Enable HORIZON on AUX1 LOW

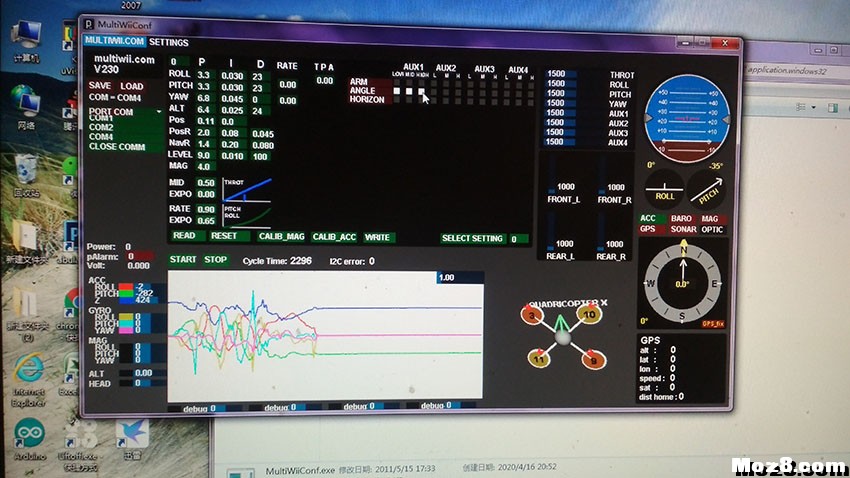397,100
